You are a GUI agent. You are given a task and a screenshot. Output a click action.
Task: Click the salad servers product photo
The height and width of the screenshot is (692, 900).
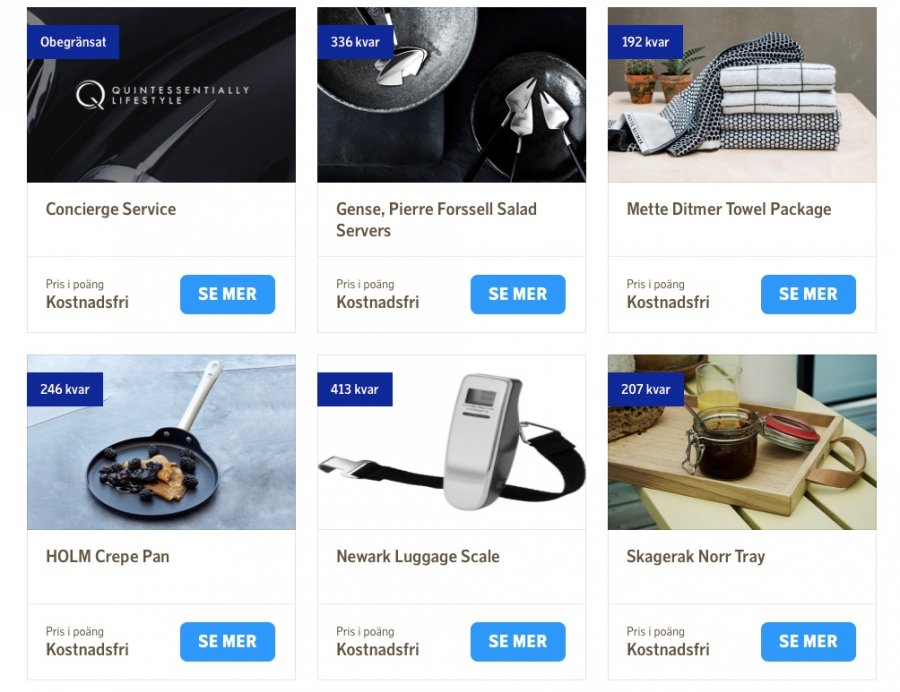452,95
